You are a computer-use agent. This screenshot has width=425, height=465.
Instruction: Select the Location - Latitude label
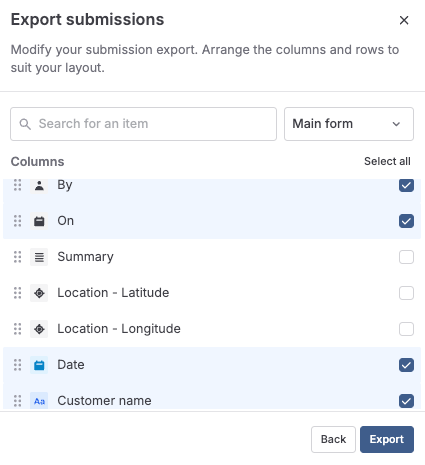pyautogui.click(x=113, y=293)
